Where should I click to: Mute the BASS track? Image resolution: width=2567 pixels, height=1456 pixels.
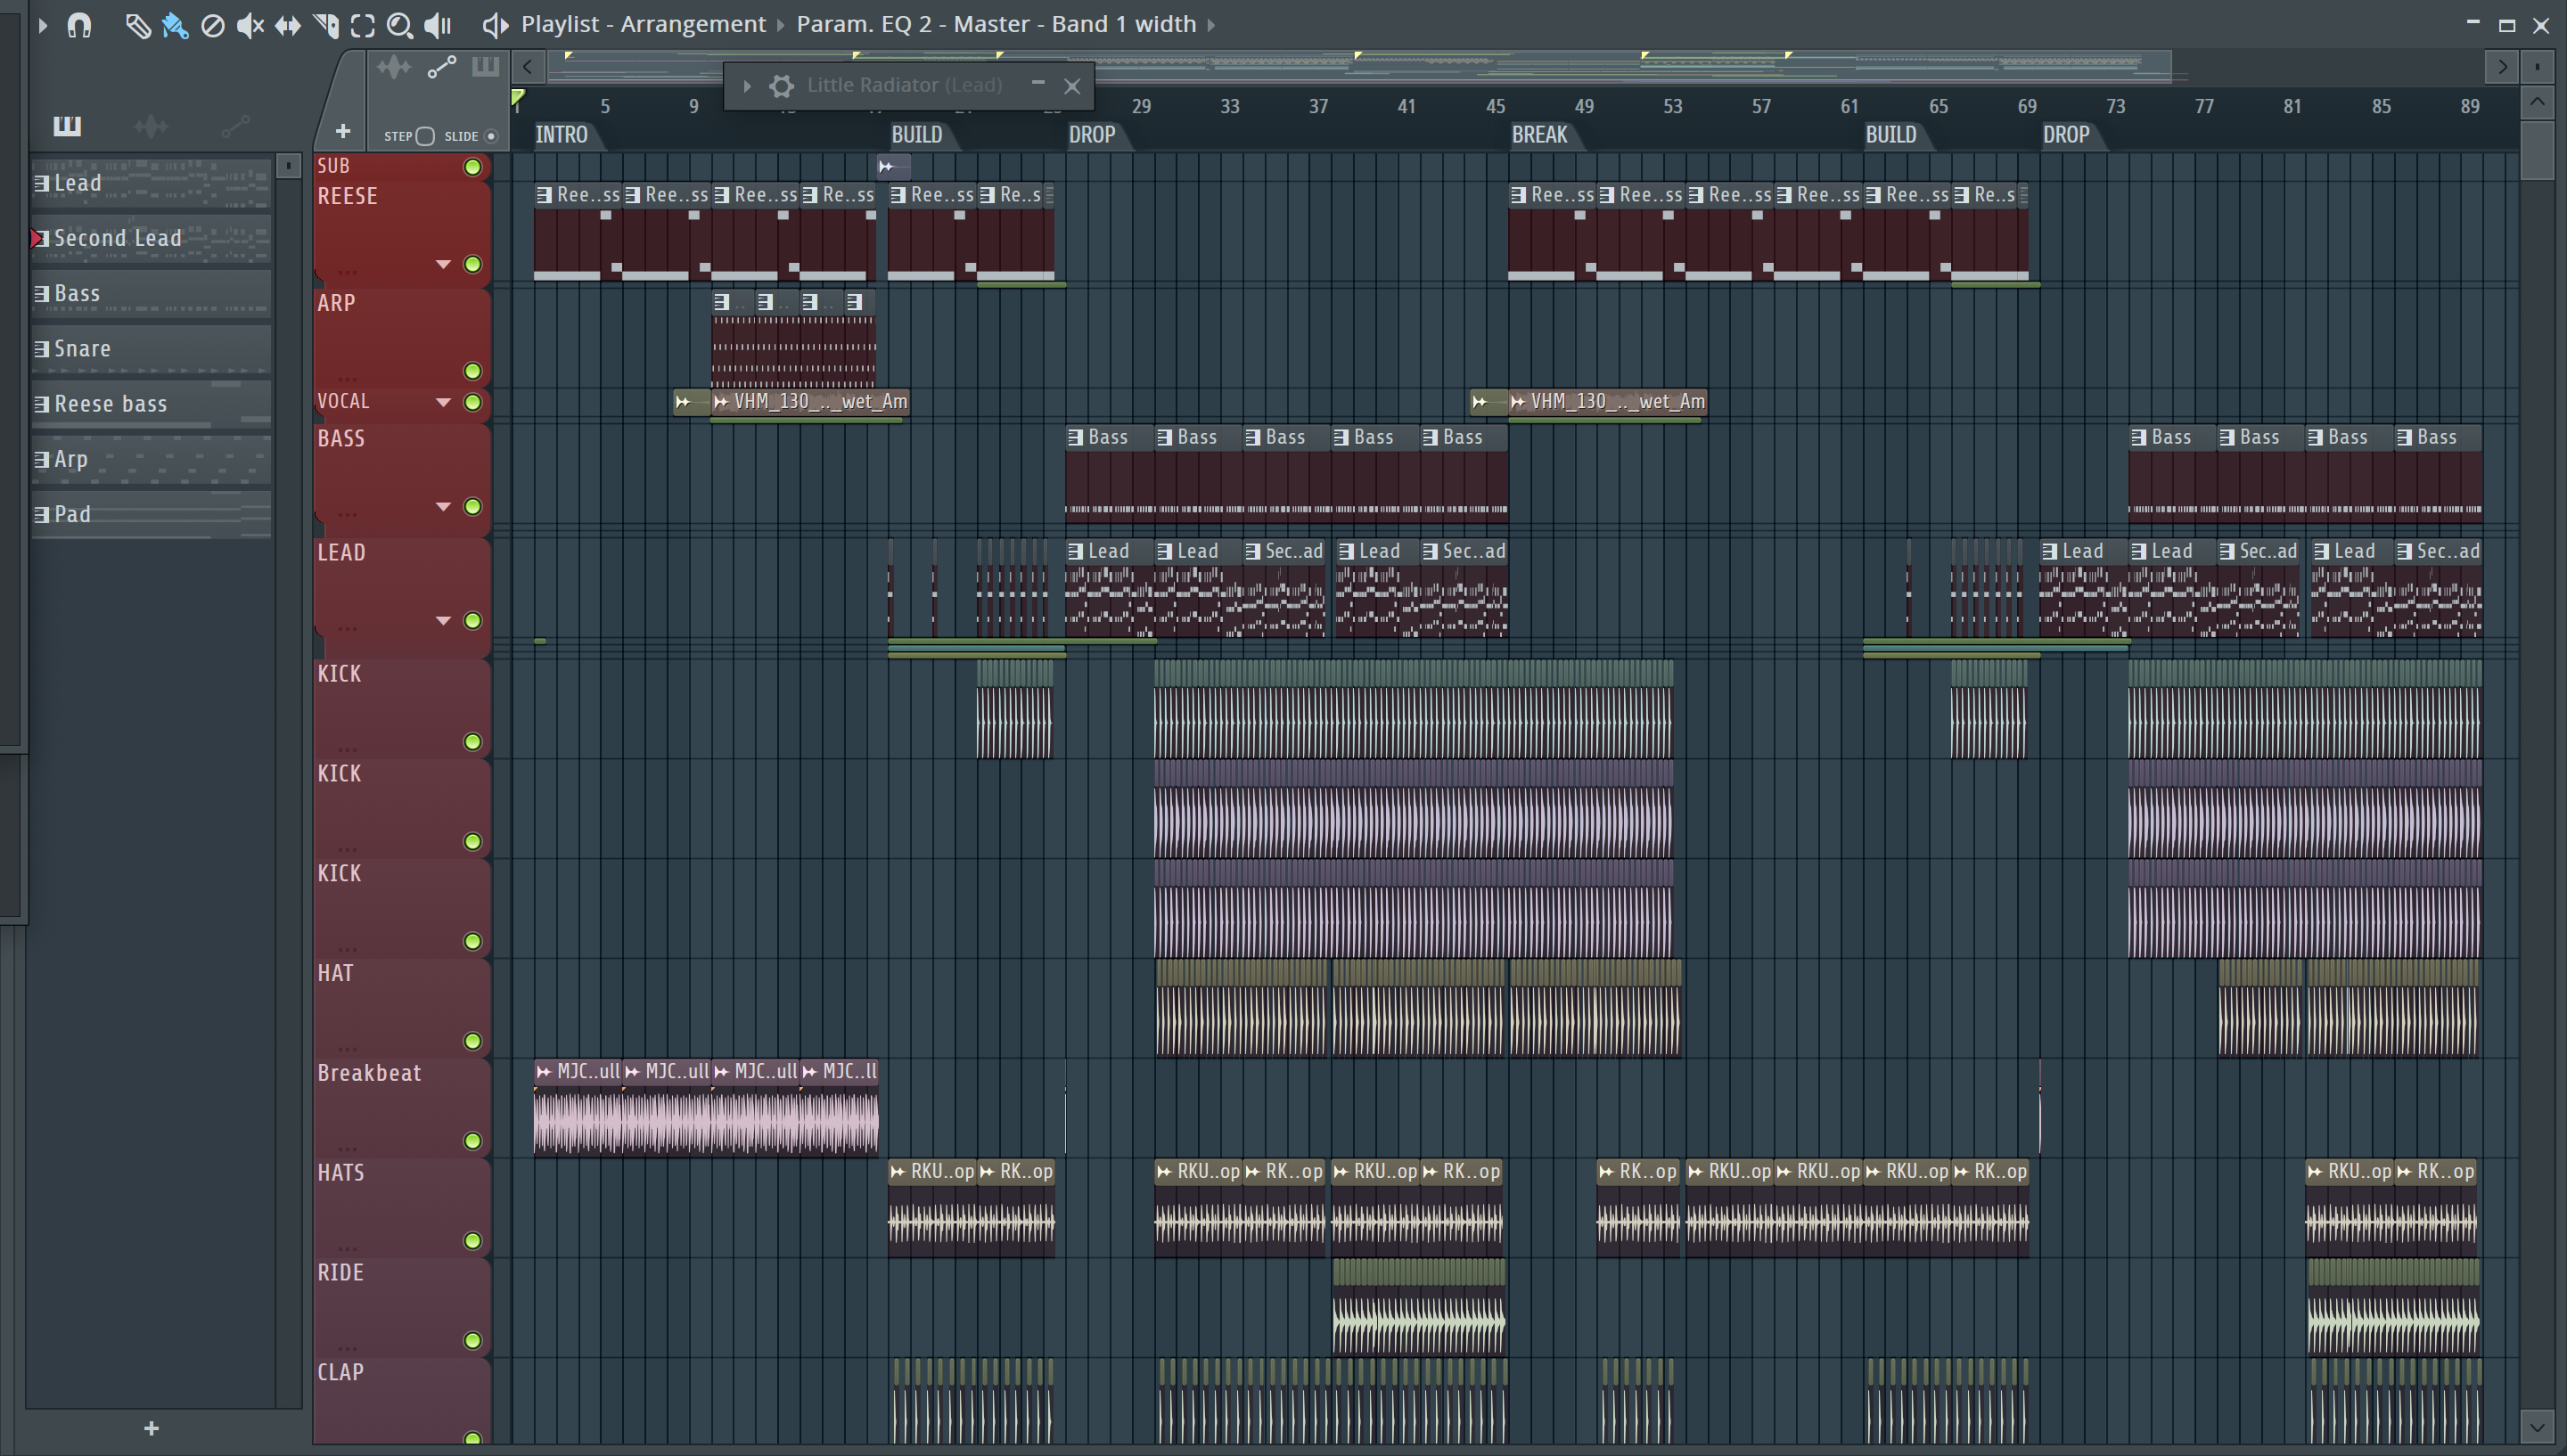point(473,506)
